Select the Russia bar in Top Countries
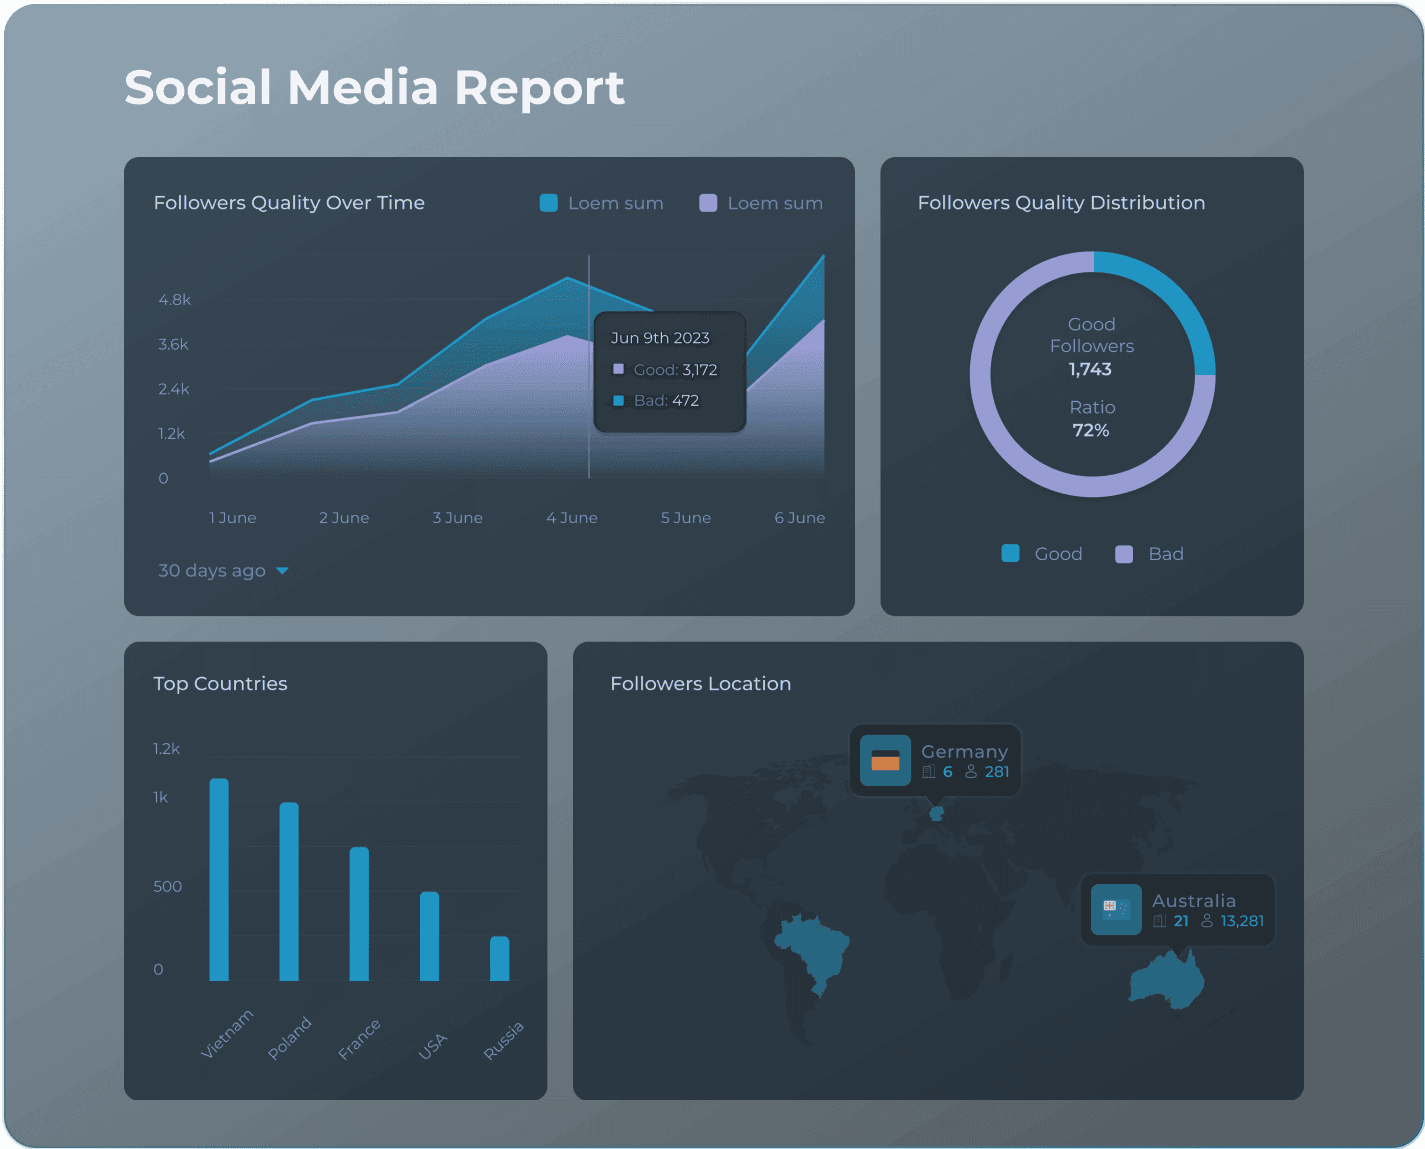This screenshot has height=1149, width=1425. [x=499, y=958]
